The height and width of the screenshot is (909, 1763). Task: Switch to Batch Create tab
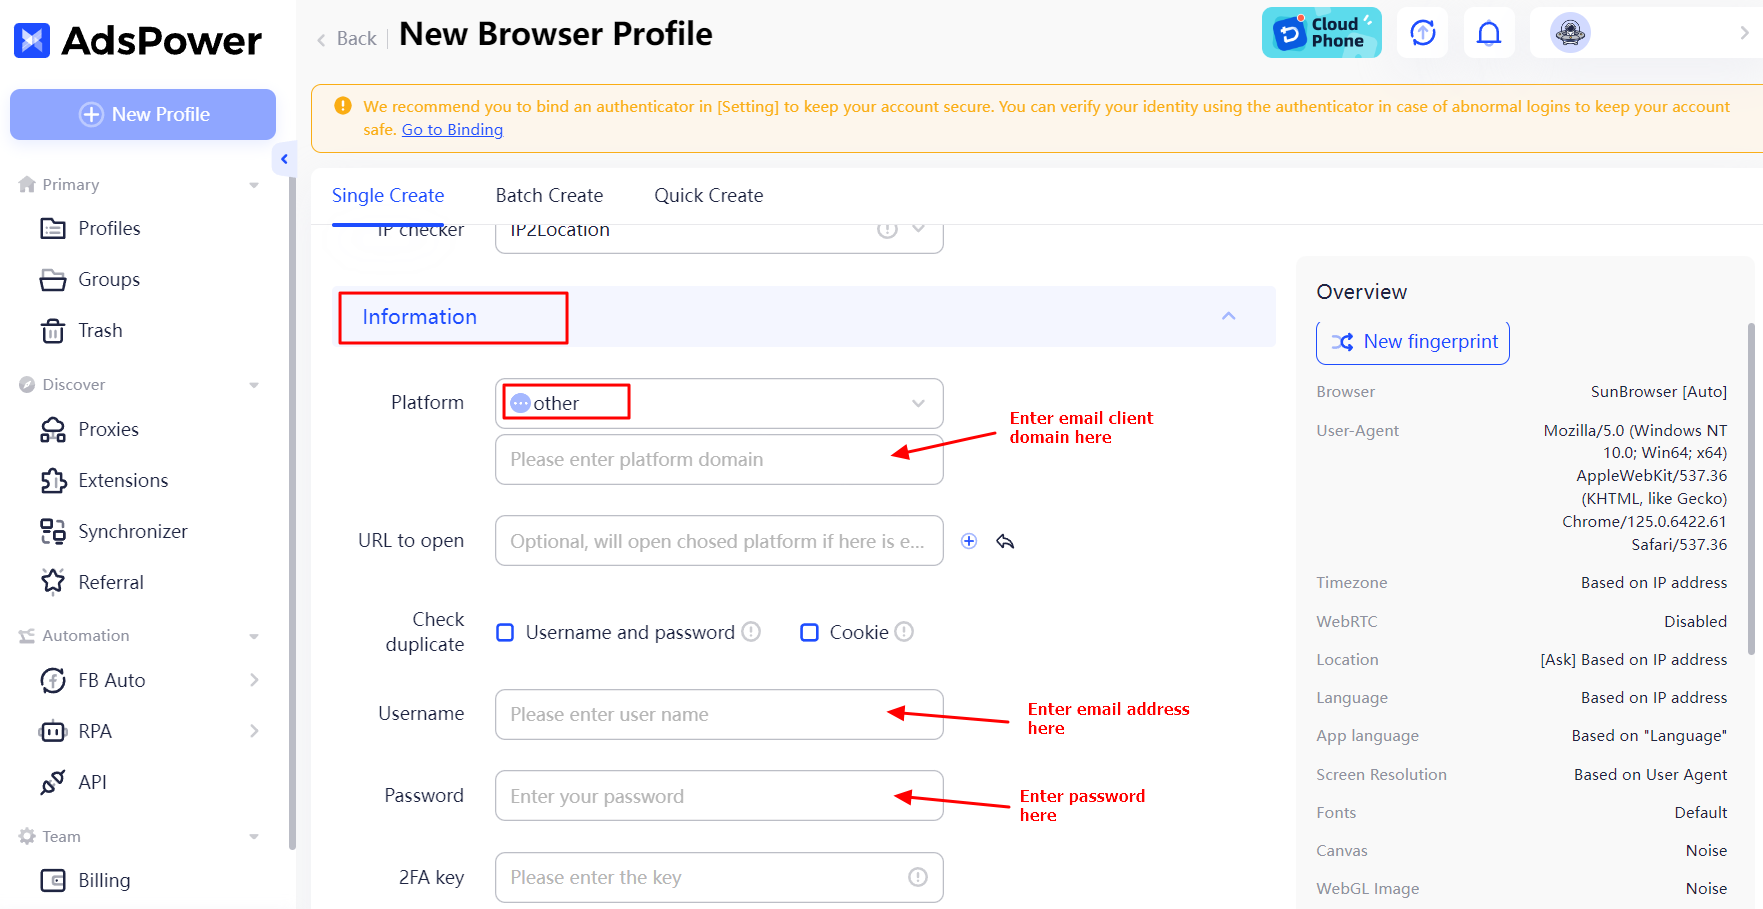549,195
